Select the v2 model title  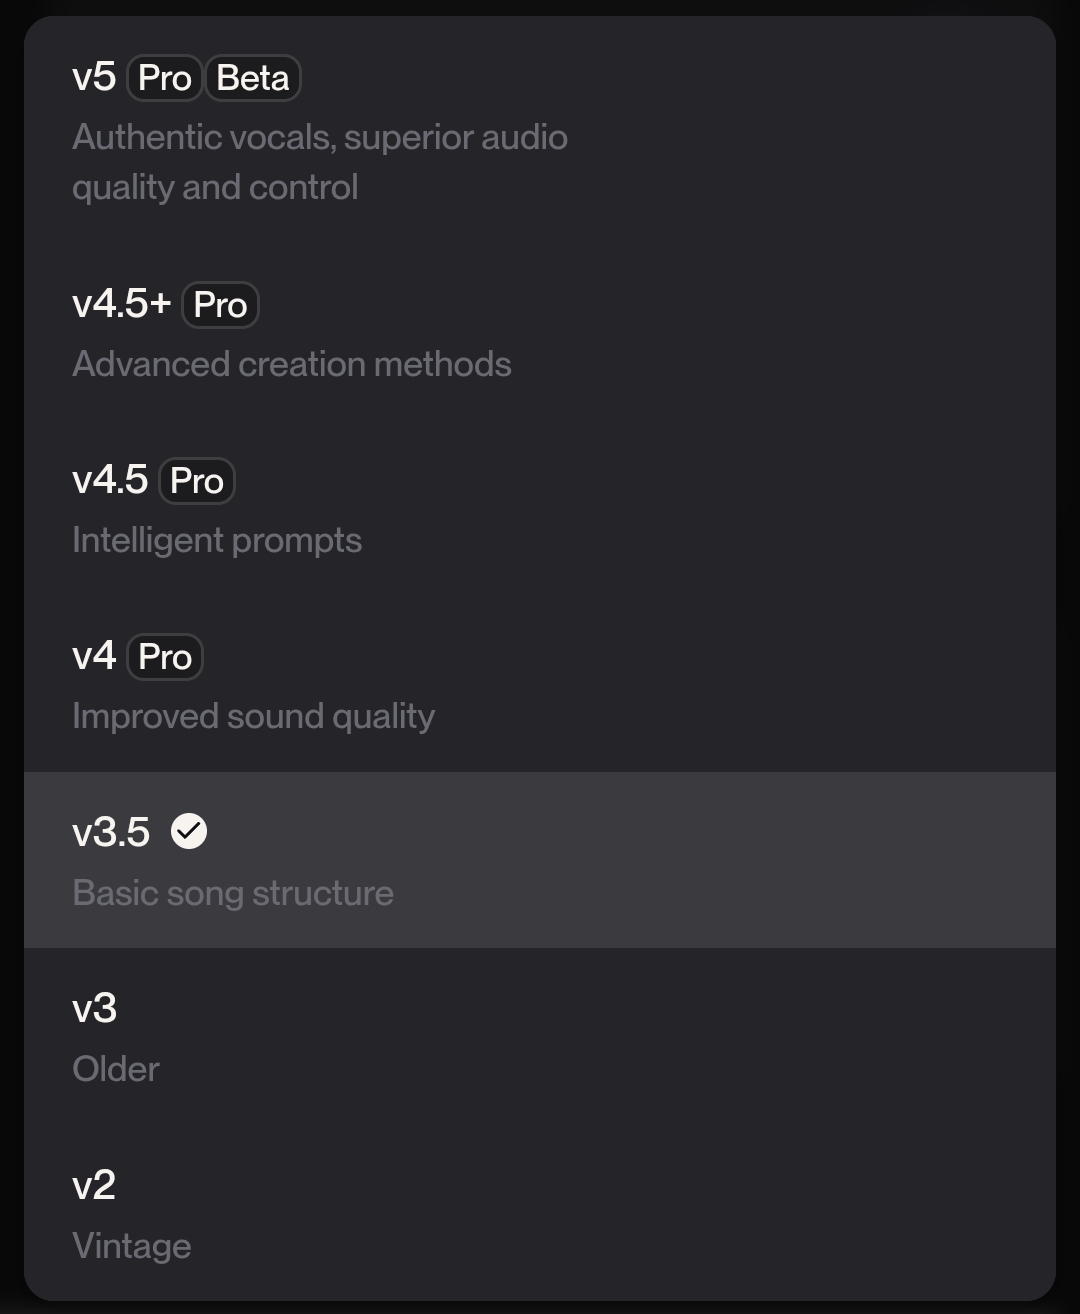94,1185
